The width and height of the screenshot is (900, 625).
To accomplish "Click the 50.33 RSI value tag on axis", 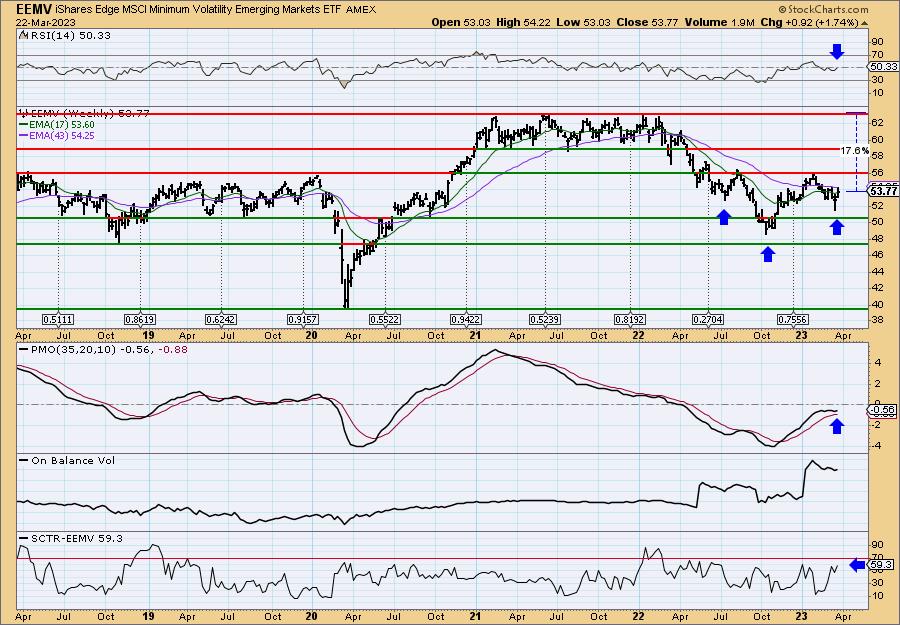I will 884,67.
